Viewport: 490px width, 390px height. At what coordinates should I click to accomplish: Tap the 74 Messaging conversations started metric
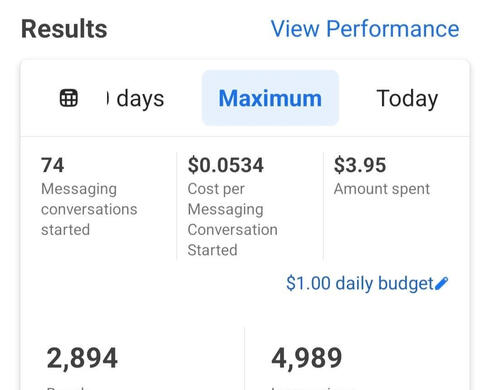(x=89, y=197)
